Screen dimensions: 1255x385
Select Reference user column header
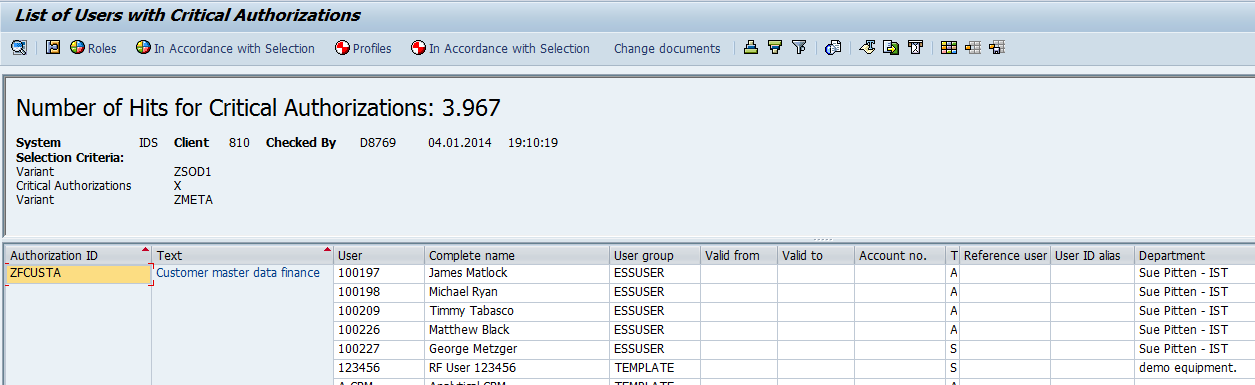1005,255
